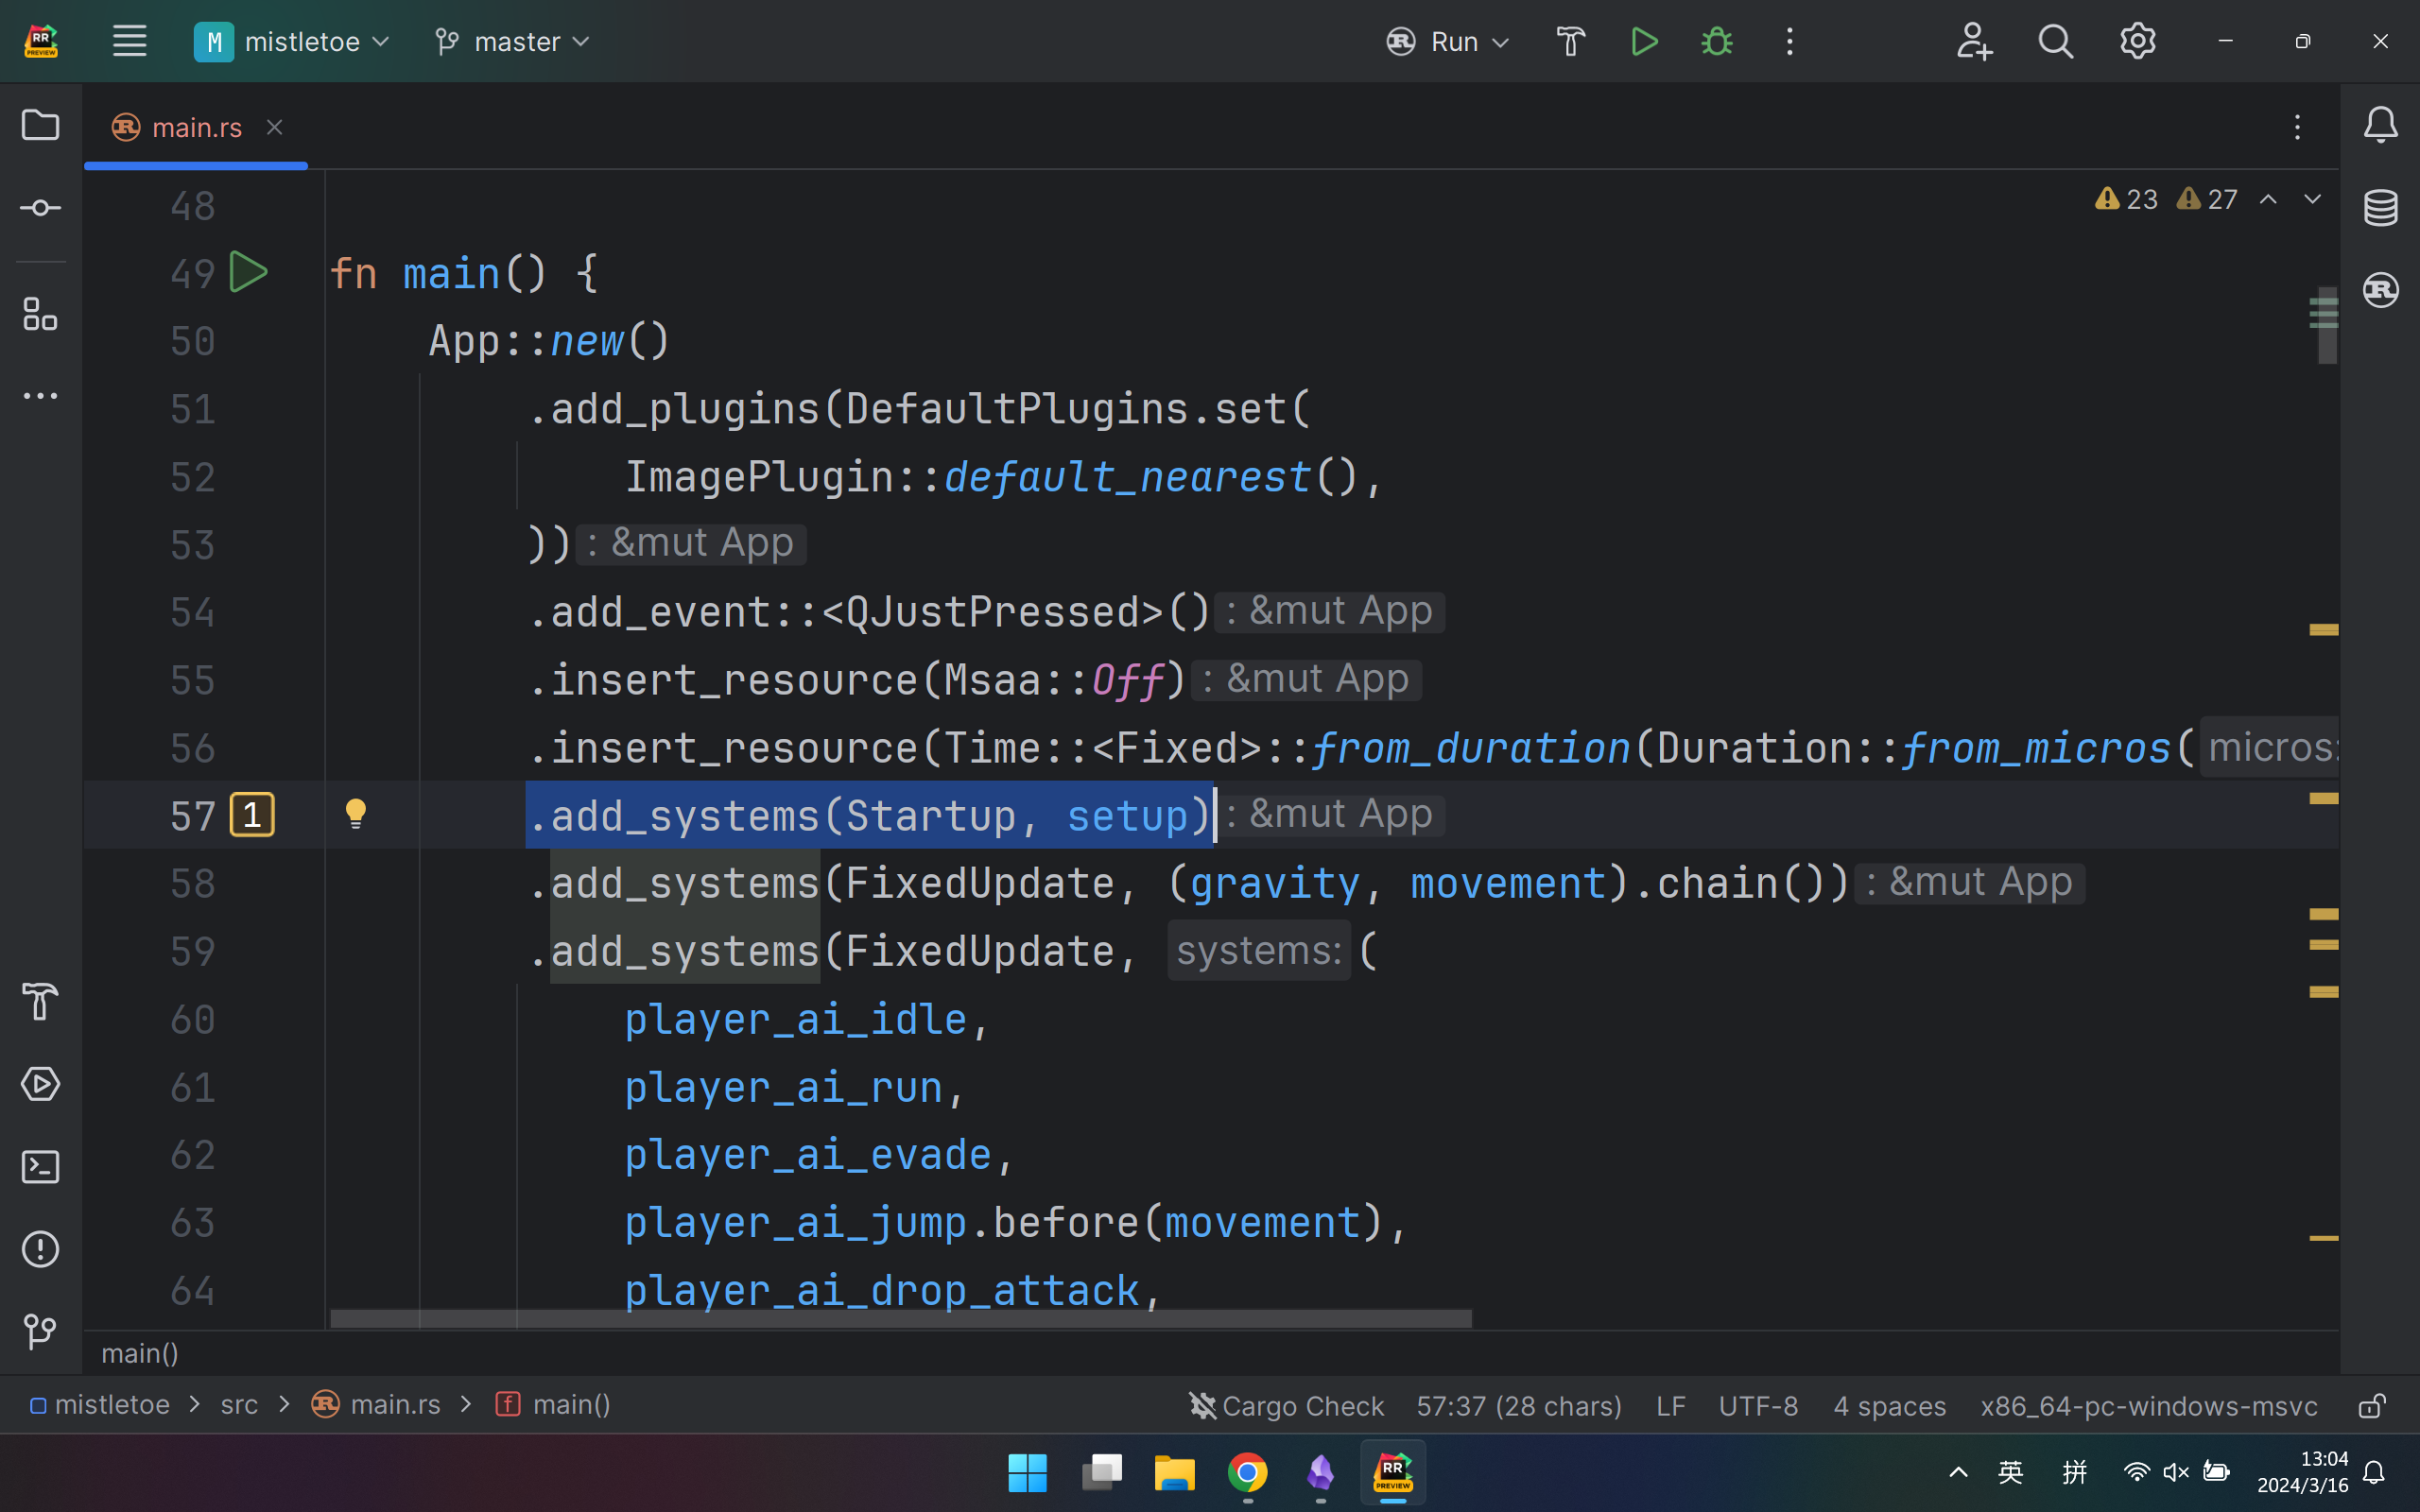Change the 4 spaces indent setting

1889,1405
